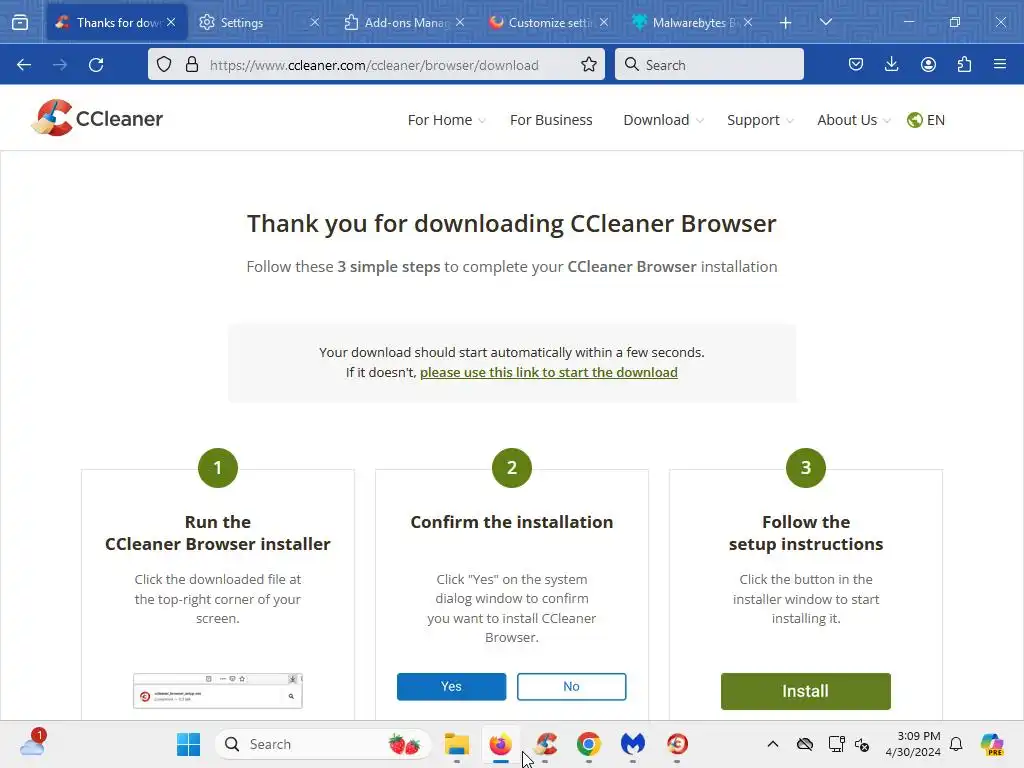Close the Add-ons Manager tab
This screenshot has width=1024, height=768.
pos(460,22)
